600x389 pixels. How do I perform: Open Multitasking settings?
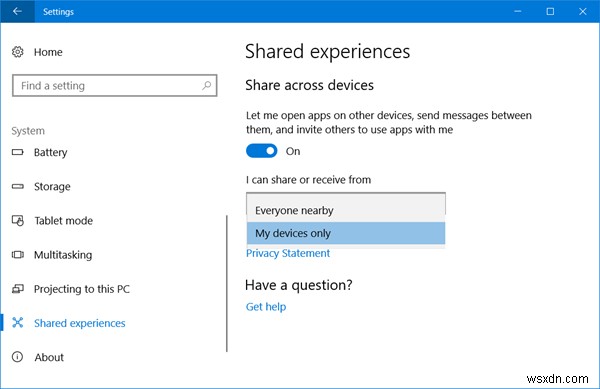tap(63, 255)
